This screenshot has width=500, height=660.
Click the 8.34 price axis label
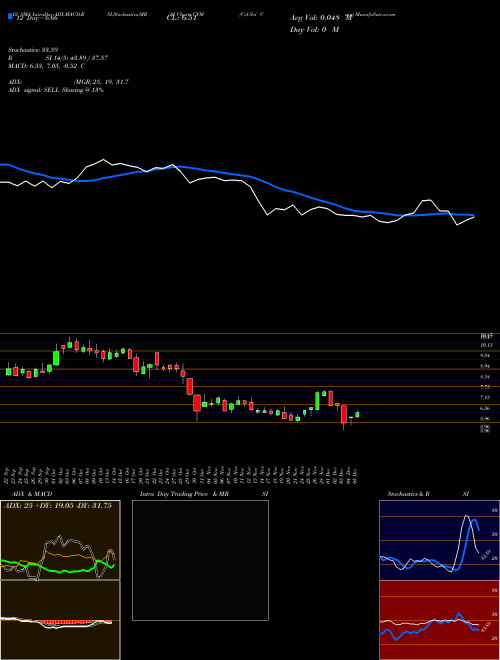pos(485,377)
